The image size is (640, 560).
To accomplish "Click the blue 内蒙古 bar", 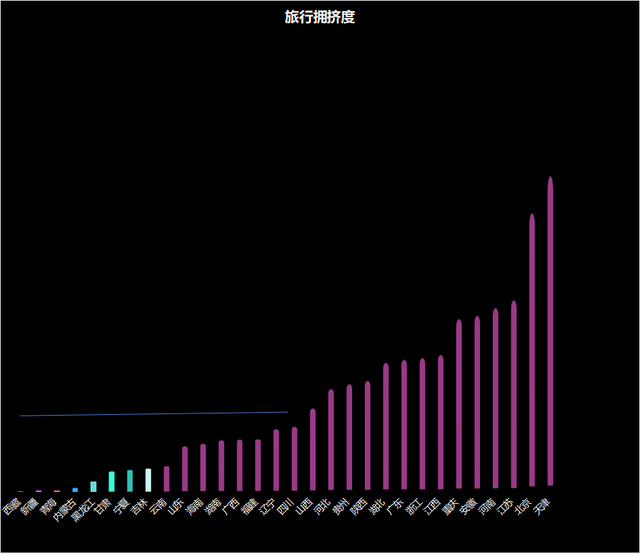I will (75, 489).
